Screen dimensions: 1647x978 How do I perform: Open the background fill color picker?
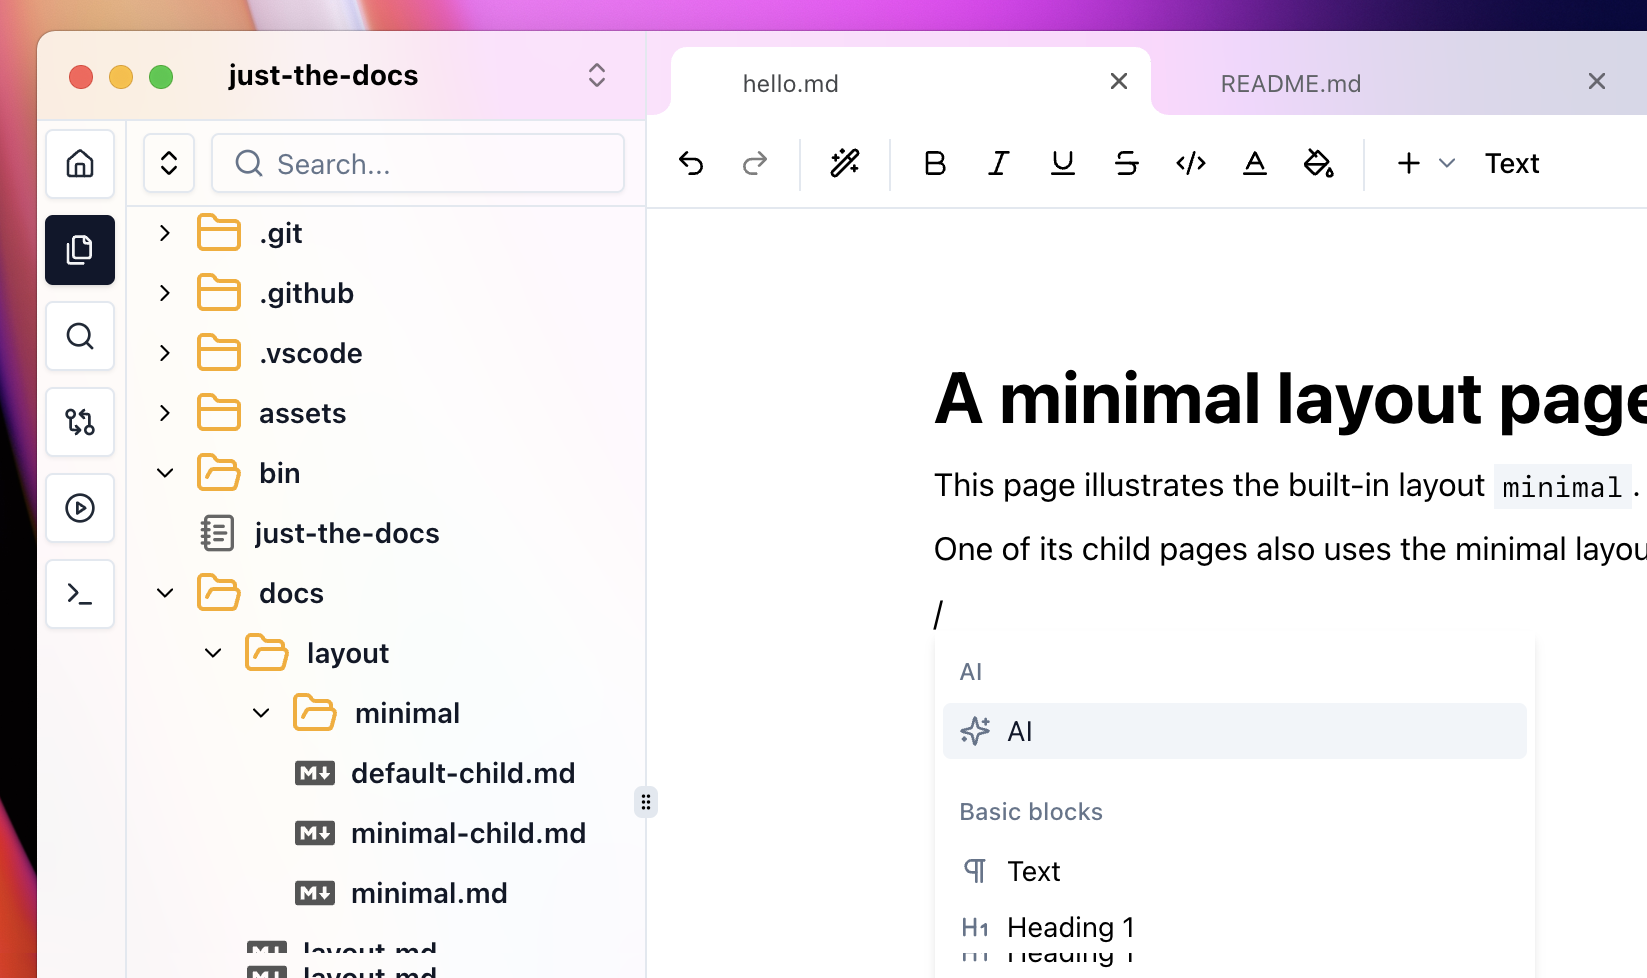point(1319,163)
